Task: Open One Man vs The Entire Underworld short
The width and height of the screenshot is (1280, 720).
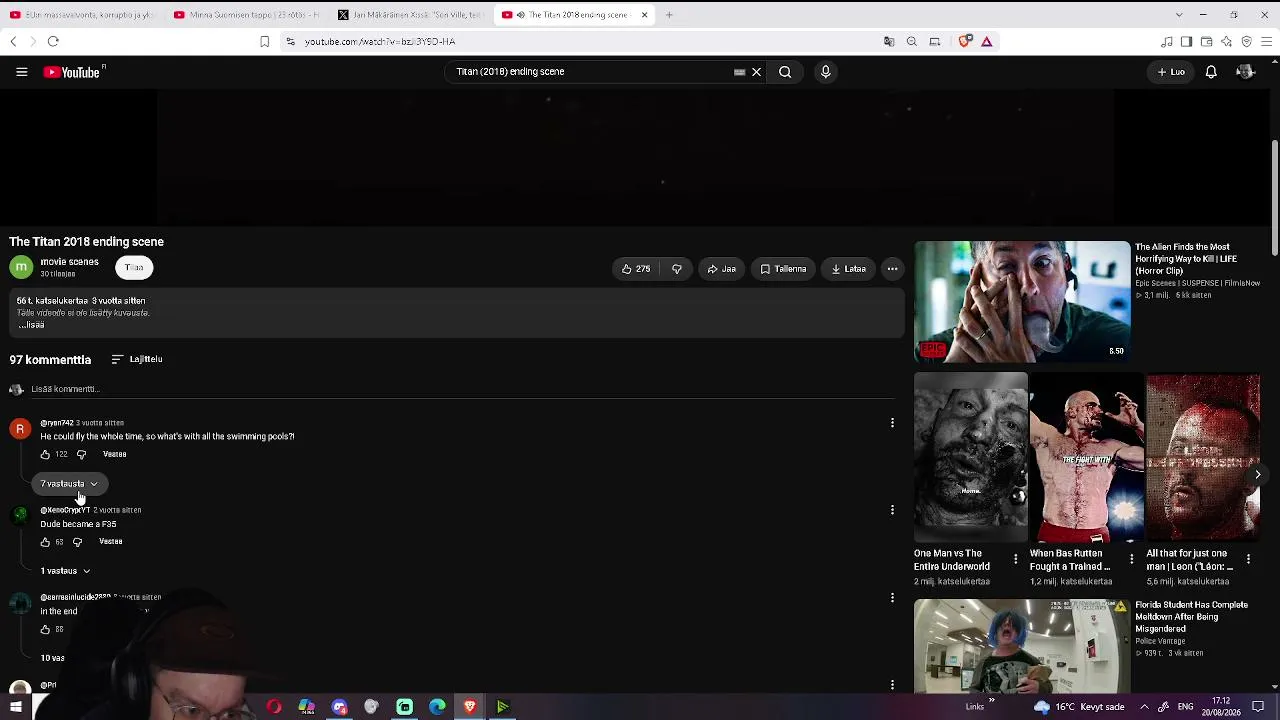Action: click(x=970, y=458)
